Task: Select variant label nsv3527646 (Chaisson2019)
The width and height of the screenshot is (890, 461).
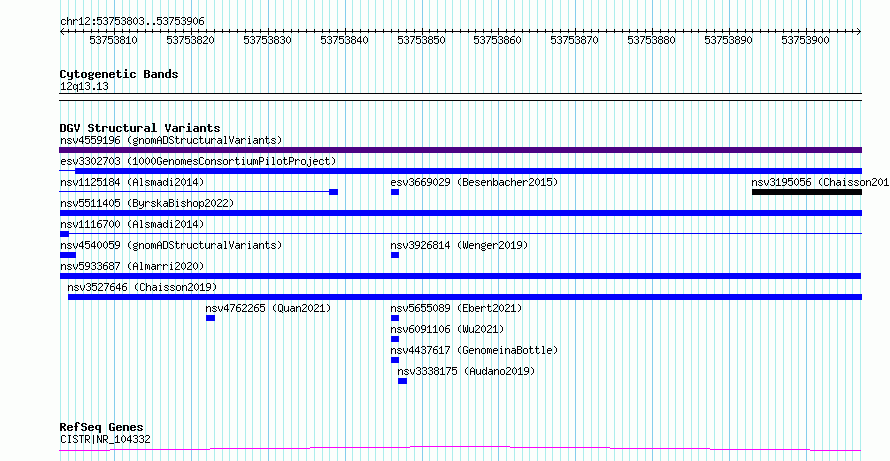Action: (x=142, y=287)
